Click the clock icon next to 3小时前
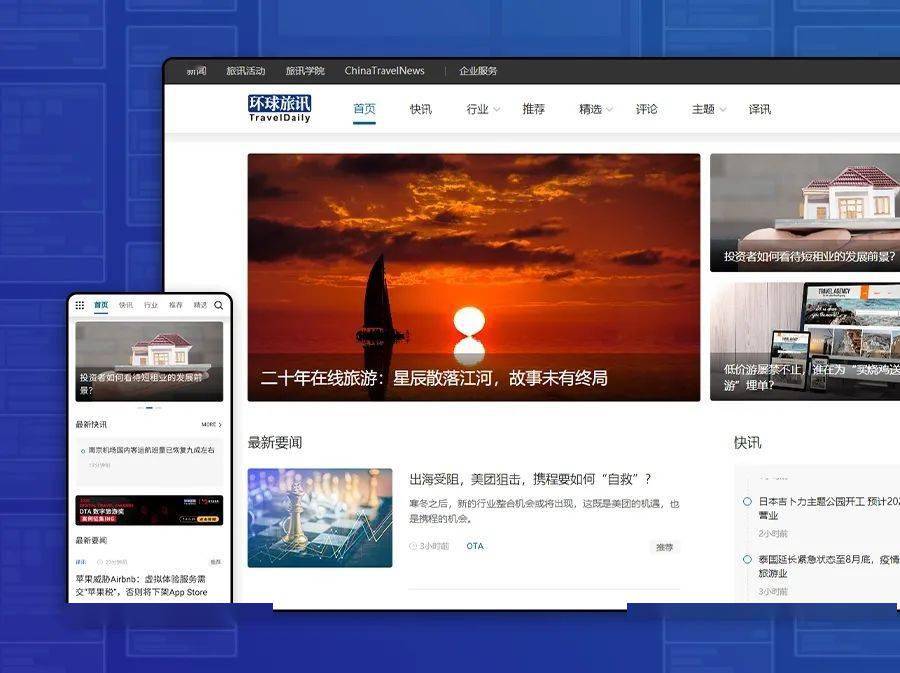900x673 pixels. point(413,547)
